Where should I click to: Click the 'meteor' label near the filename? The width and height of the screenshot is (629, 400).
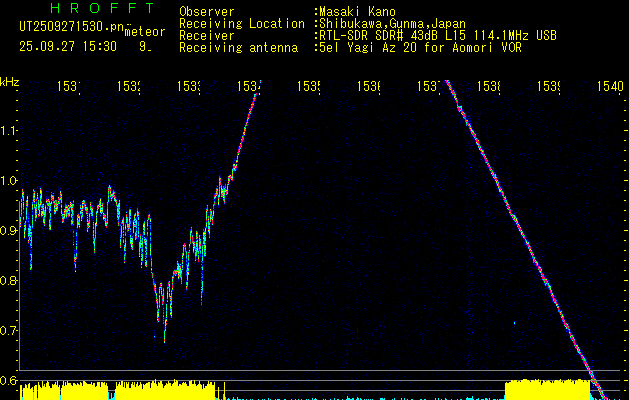click(145, 32)
